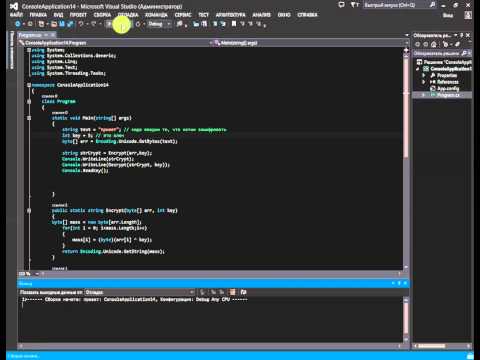Click the Open File toolbar icon
Viewport: 480px width, 360px height.
coord(54,24)
